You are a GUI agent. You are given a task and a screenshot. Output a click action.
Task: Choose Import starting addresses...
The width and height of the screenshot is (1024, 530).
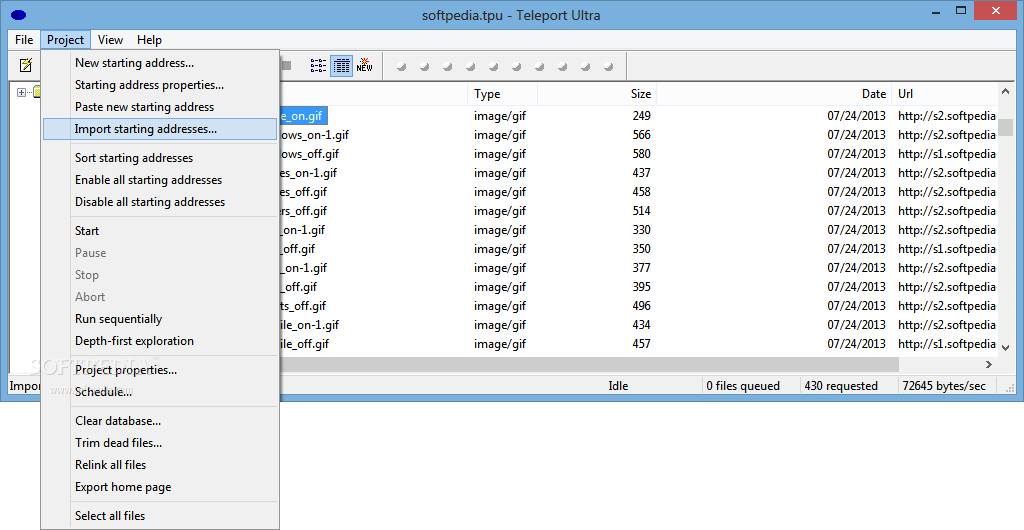160,129
